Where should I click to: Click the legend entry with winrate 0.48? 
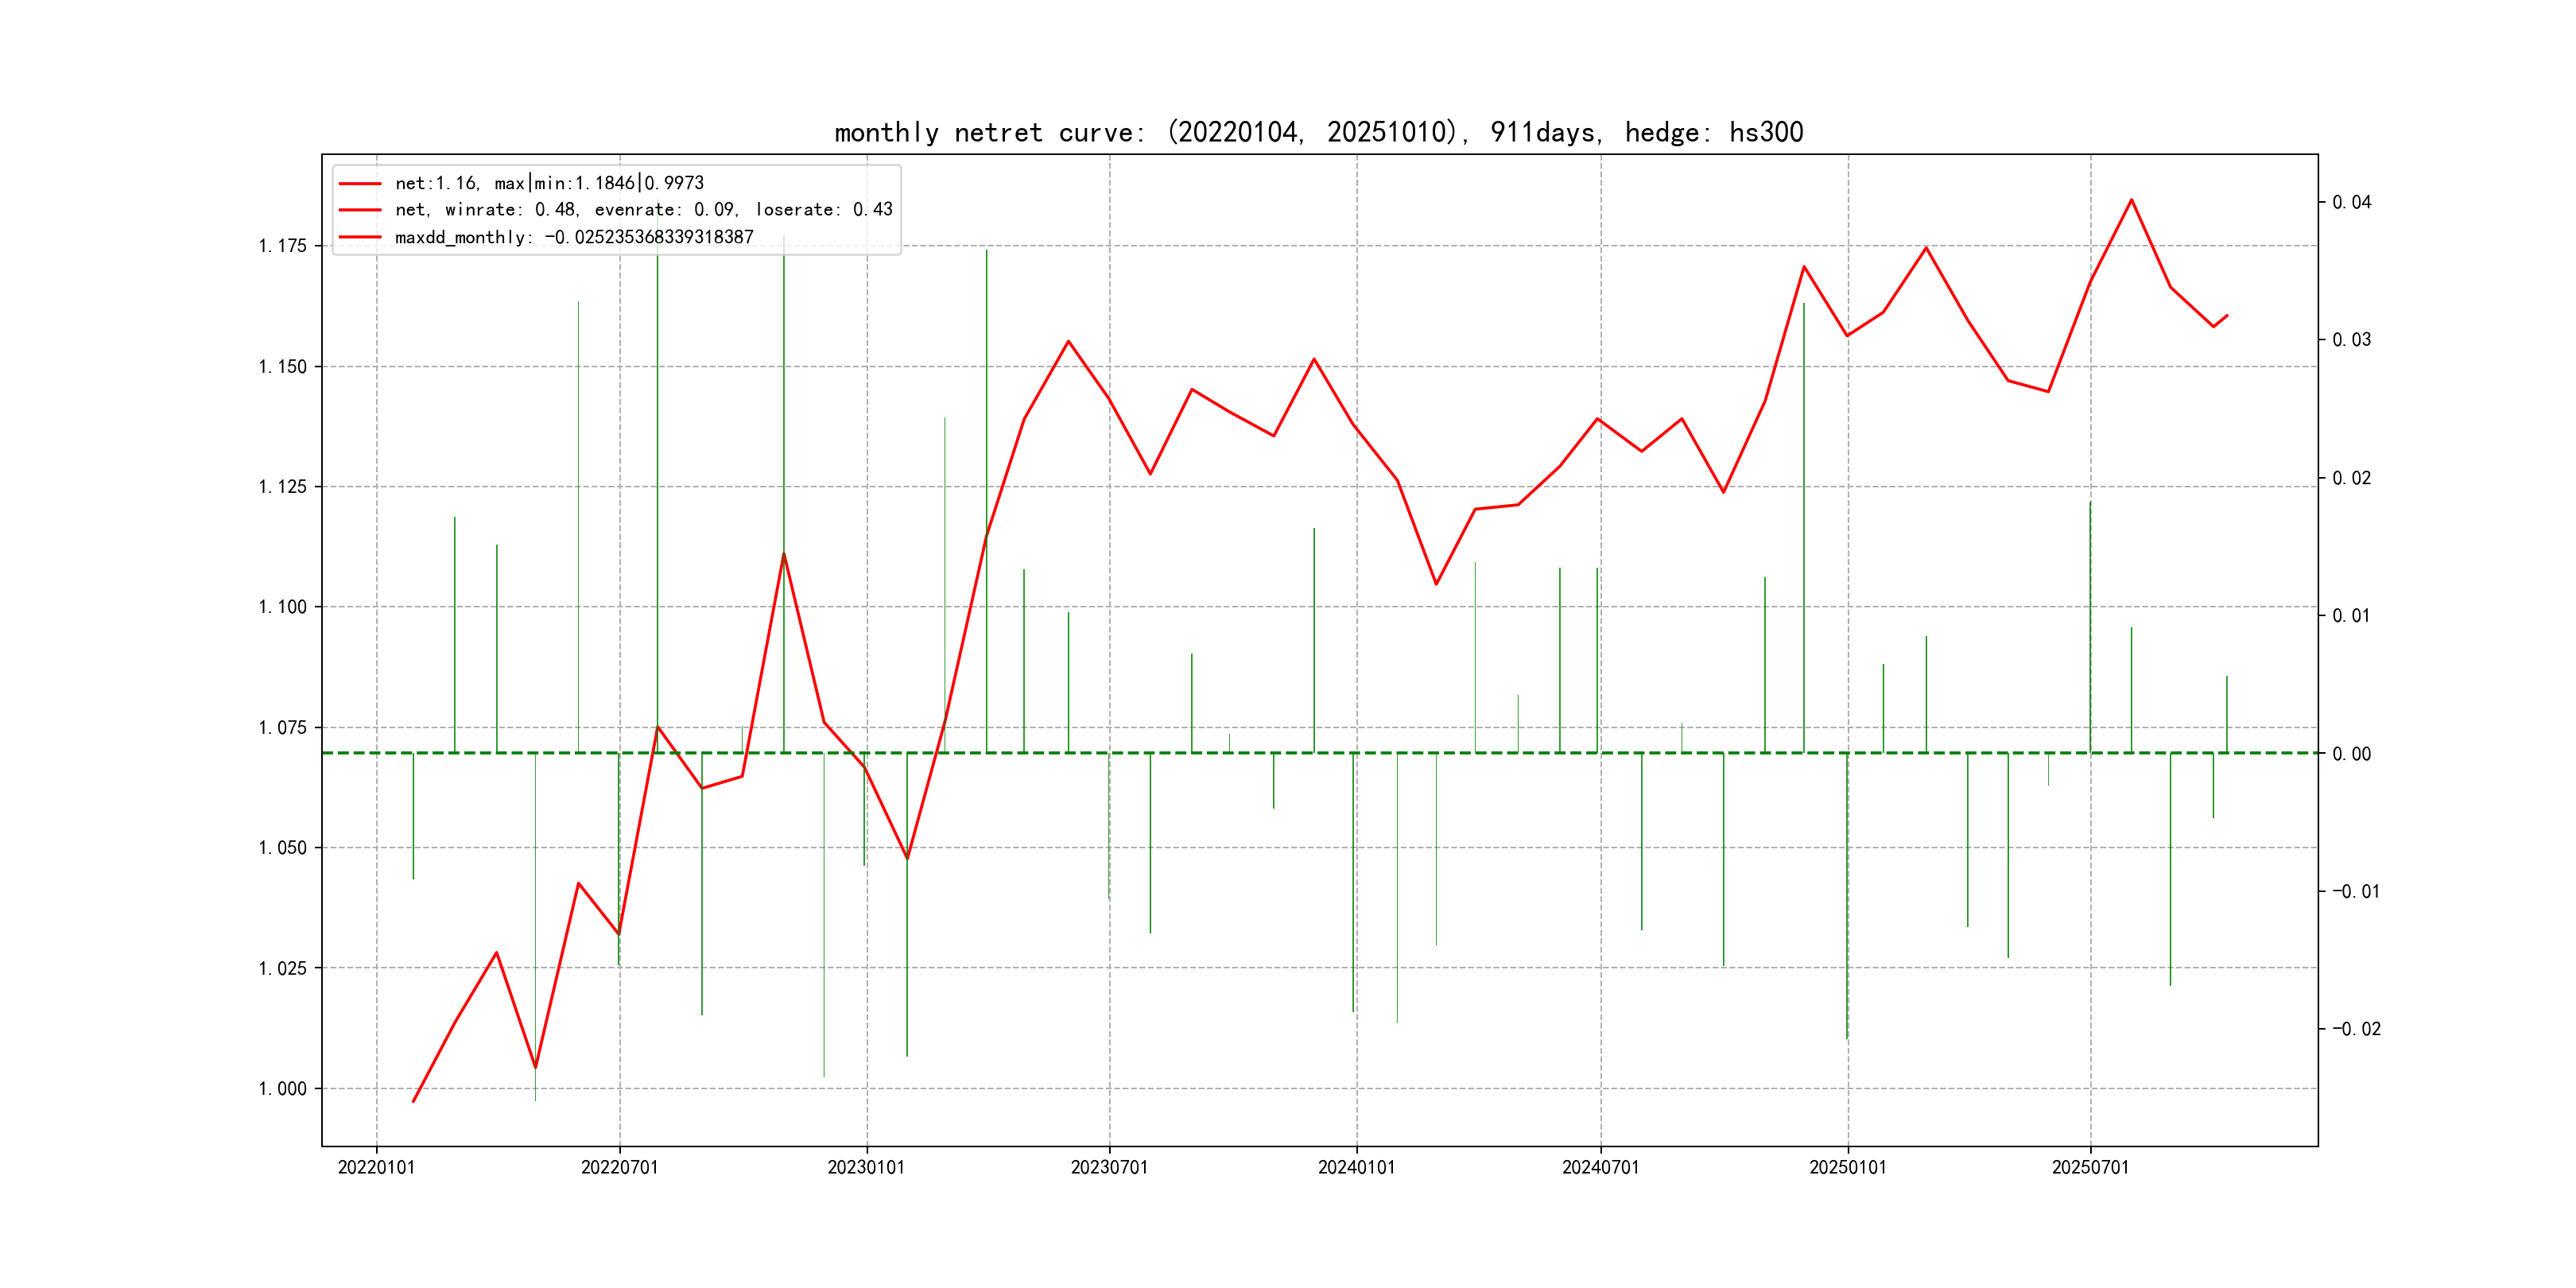[x=643, y=210]
